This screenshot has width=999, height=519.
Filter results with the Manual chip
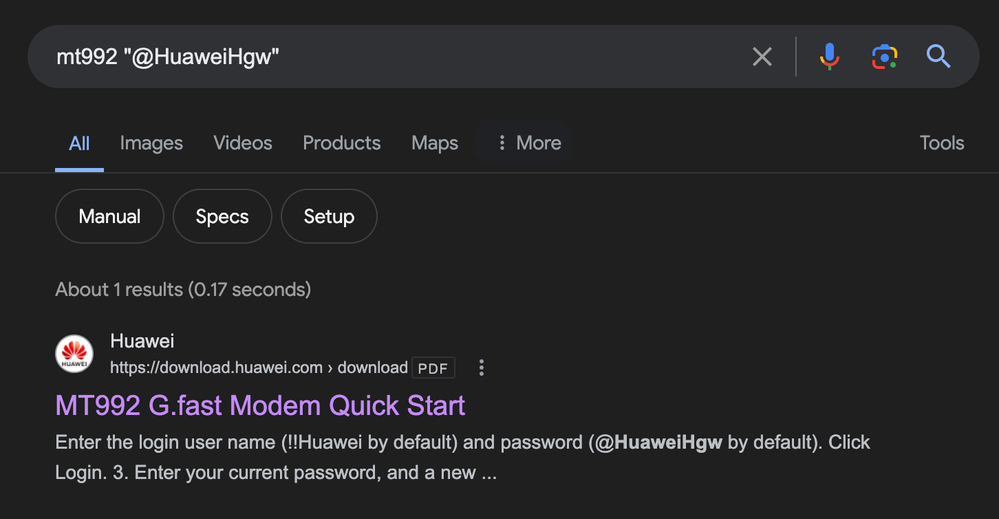(109, 216)
